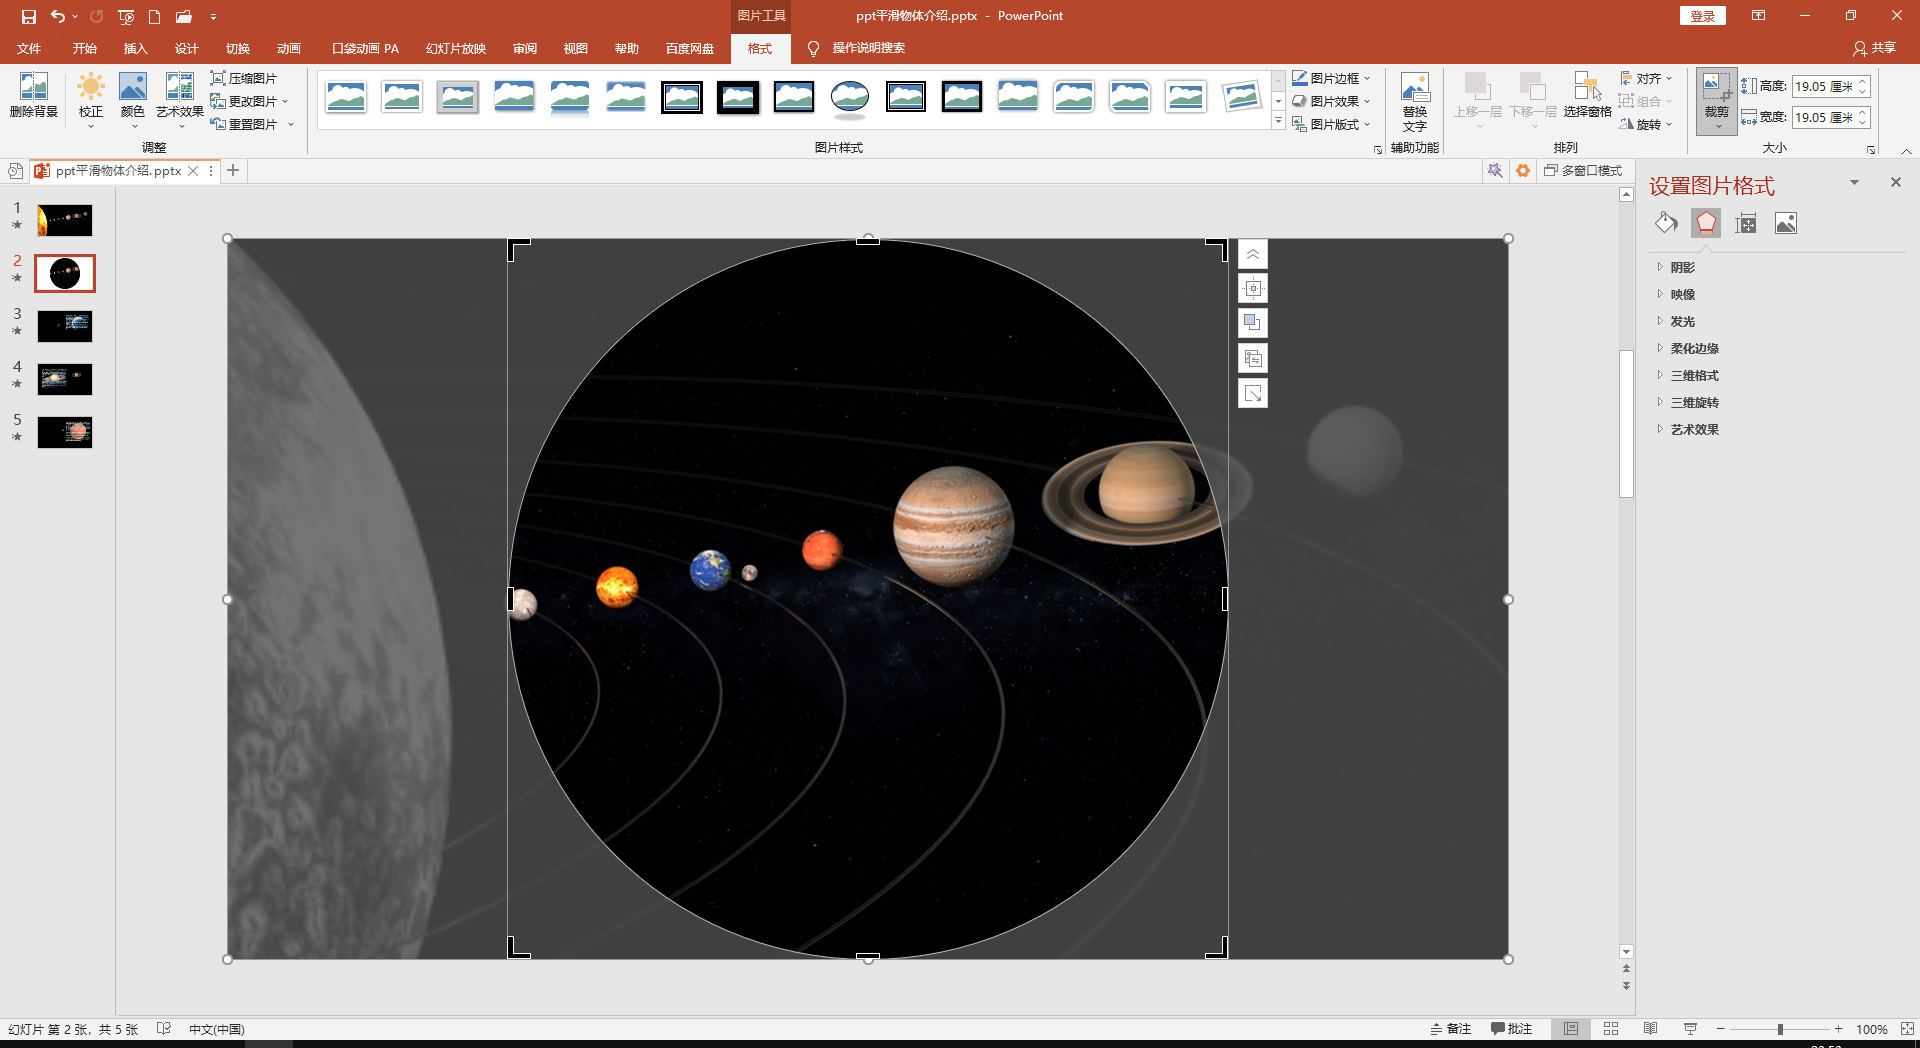Open Size & Properties tab in format pane
1920x1048 pixels.
[1746, 223]
